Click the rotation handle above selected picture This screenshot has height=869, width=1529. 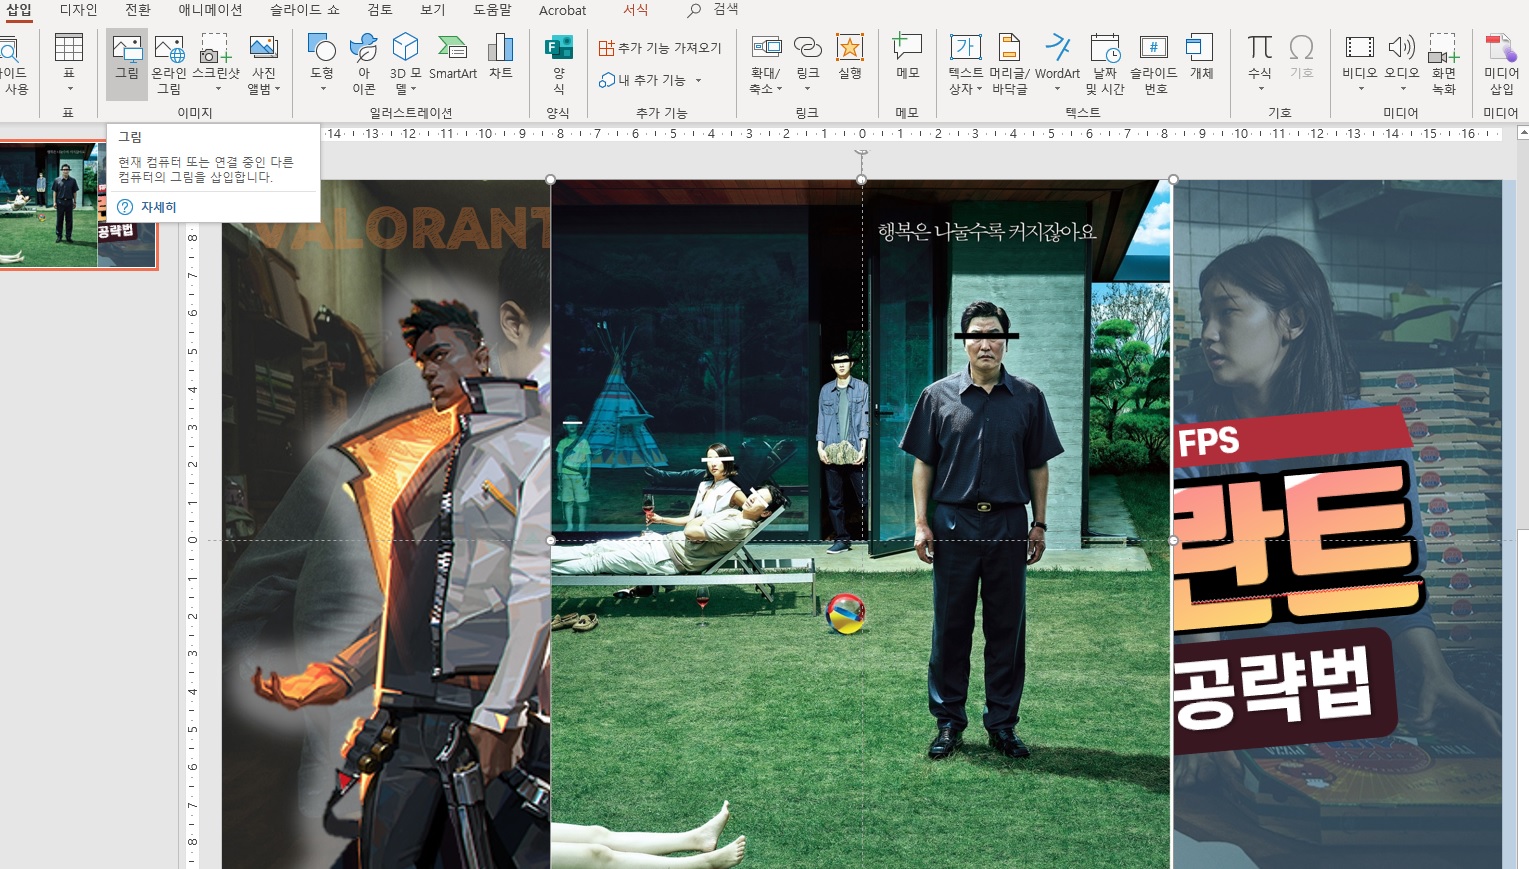point(862,153)
